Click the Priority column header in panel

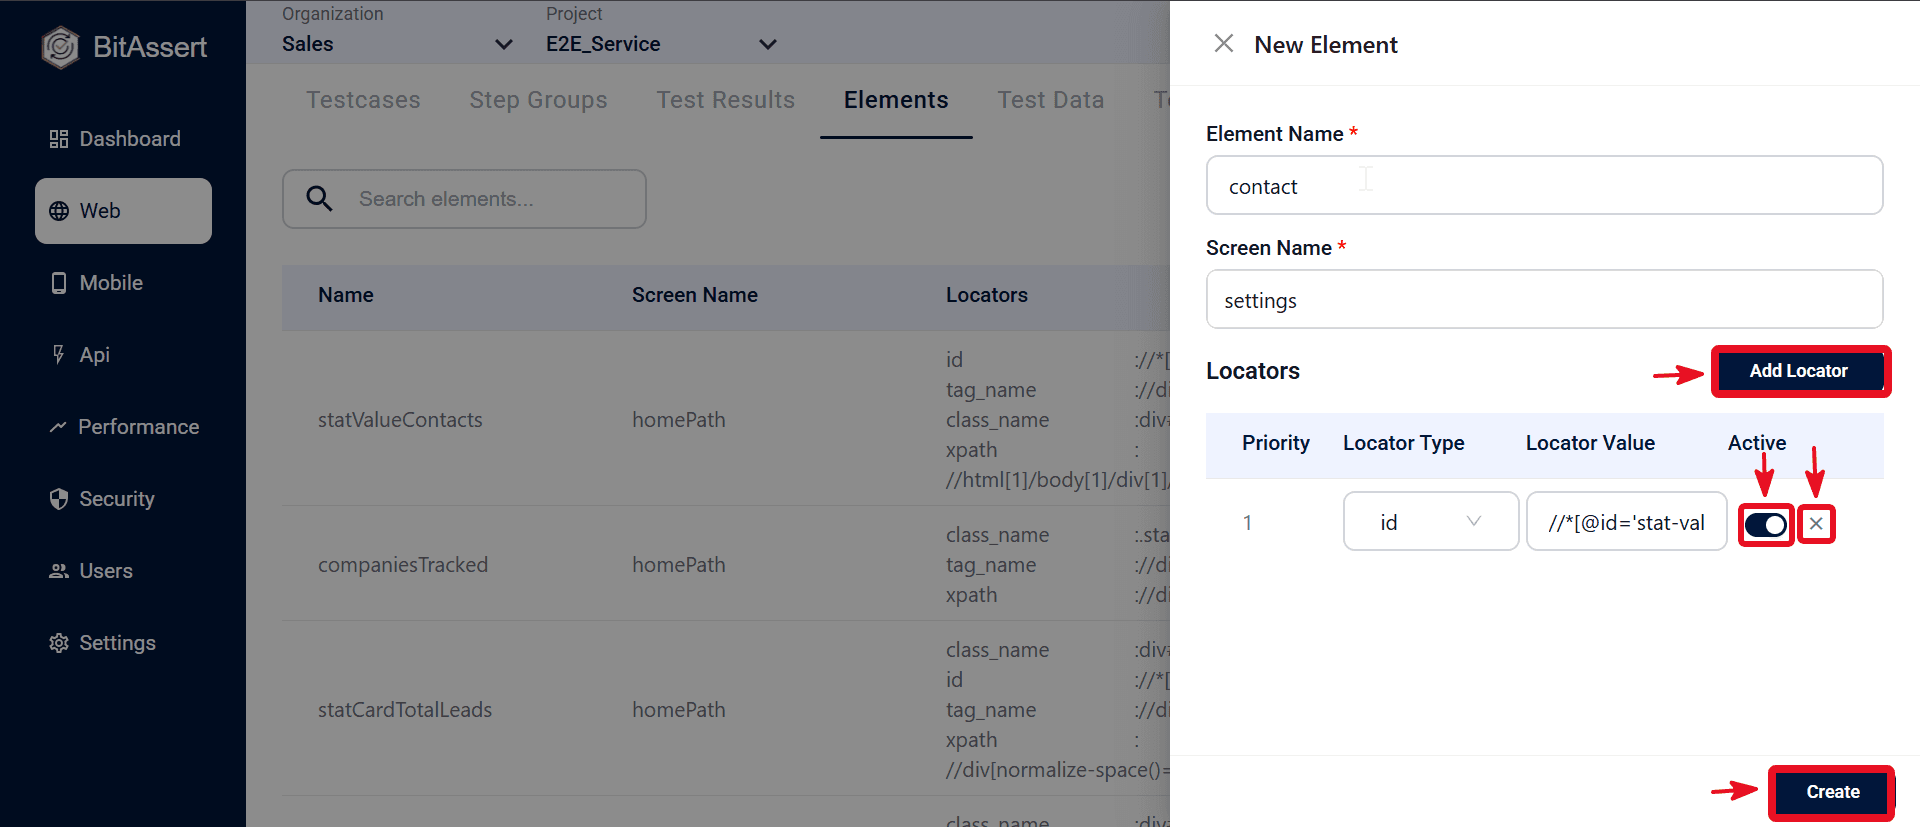pos(1276,443)
